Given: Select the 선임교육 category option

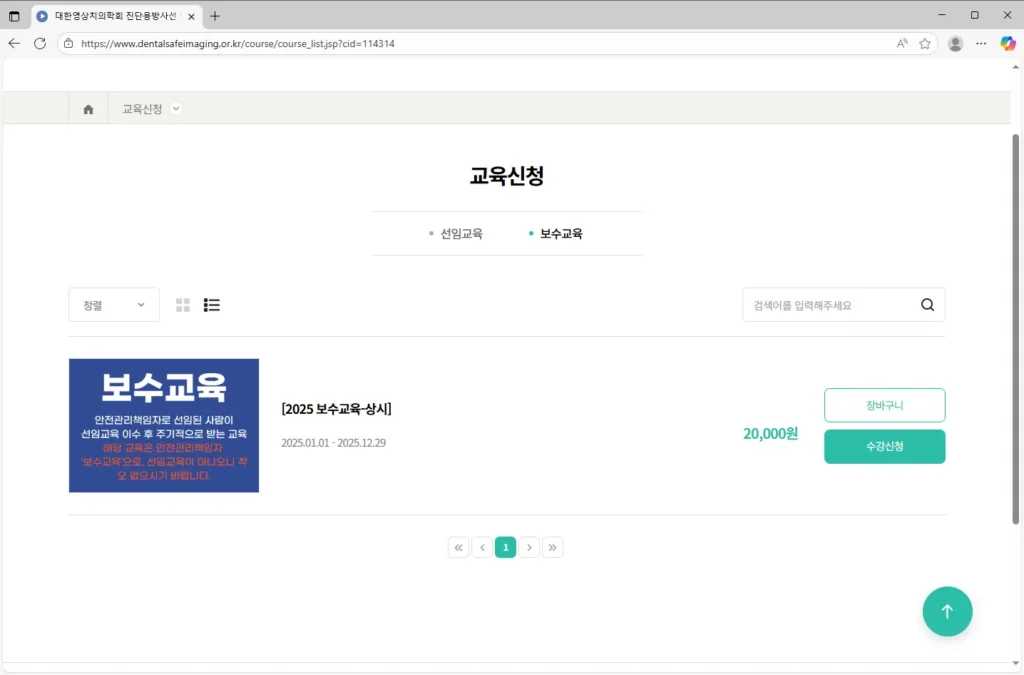Looking at the screenshot, I should coord(461,233).
